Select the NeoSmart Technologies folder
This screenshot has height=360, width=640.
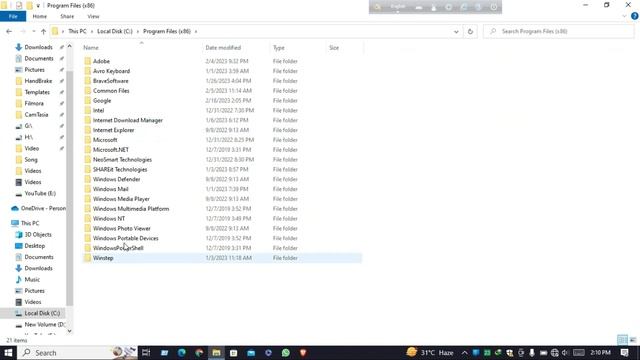tap(122, 160)
